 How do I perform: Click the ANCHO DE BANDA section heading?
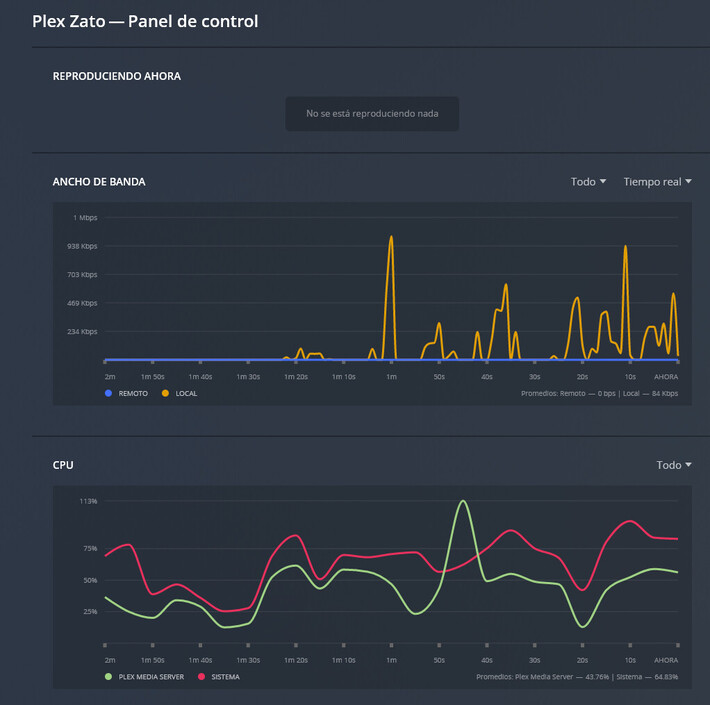pyautogui.click(x=99, y=182)
